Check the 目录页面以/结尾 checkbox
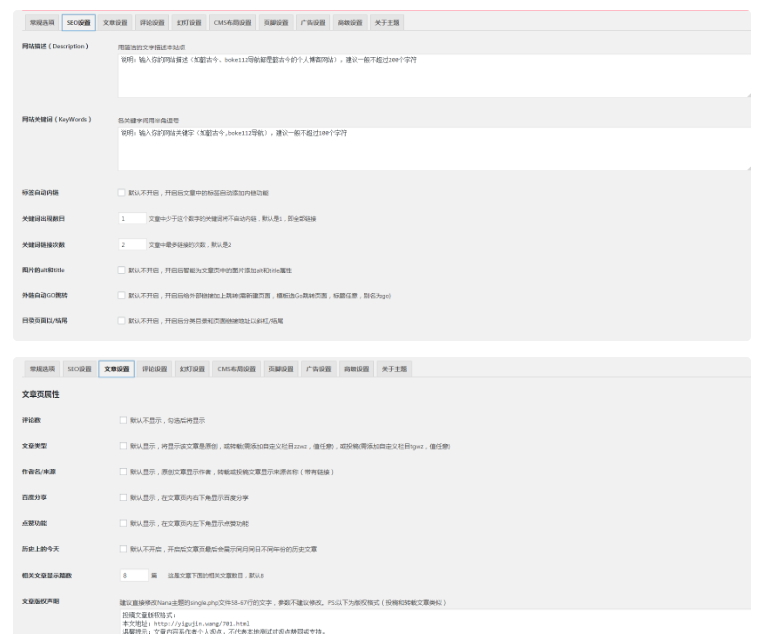 tap(122, 321)
